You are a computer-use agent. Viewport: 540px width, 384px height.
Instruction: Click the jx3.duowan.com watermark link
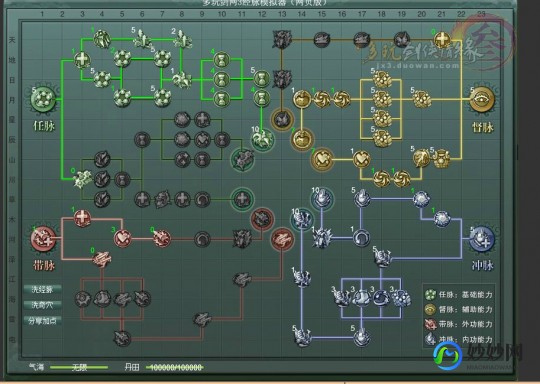(x=413, y=65)
